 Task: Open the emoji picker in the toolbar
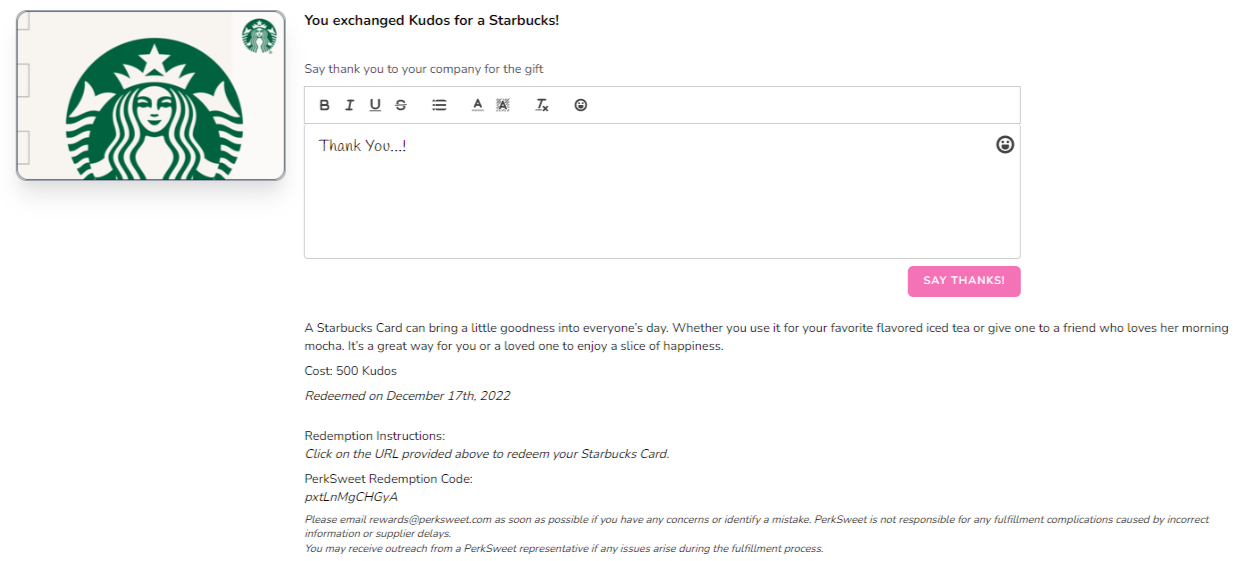(x=581, y=105)
